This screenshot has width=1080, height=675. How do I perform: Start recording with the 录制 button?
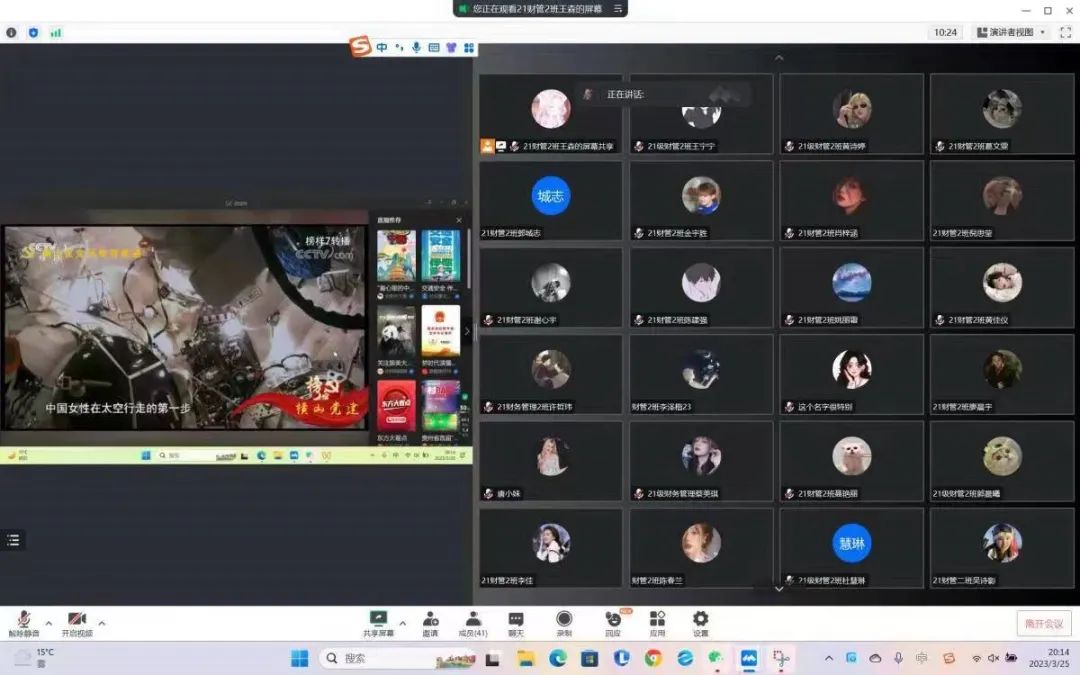click(x=564, y=623)
